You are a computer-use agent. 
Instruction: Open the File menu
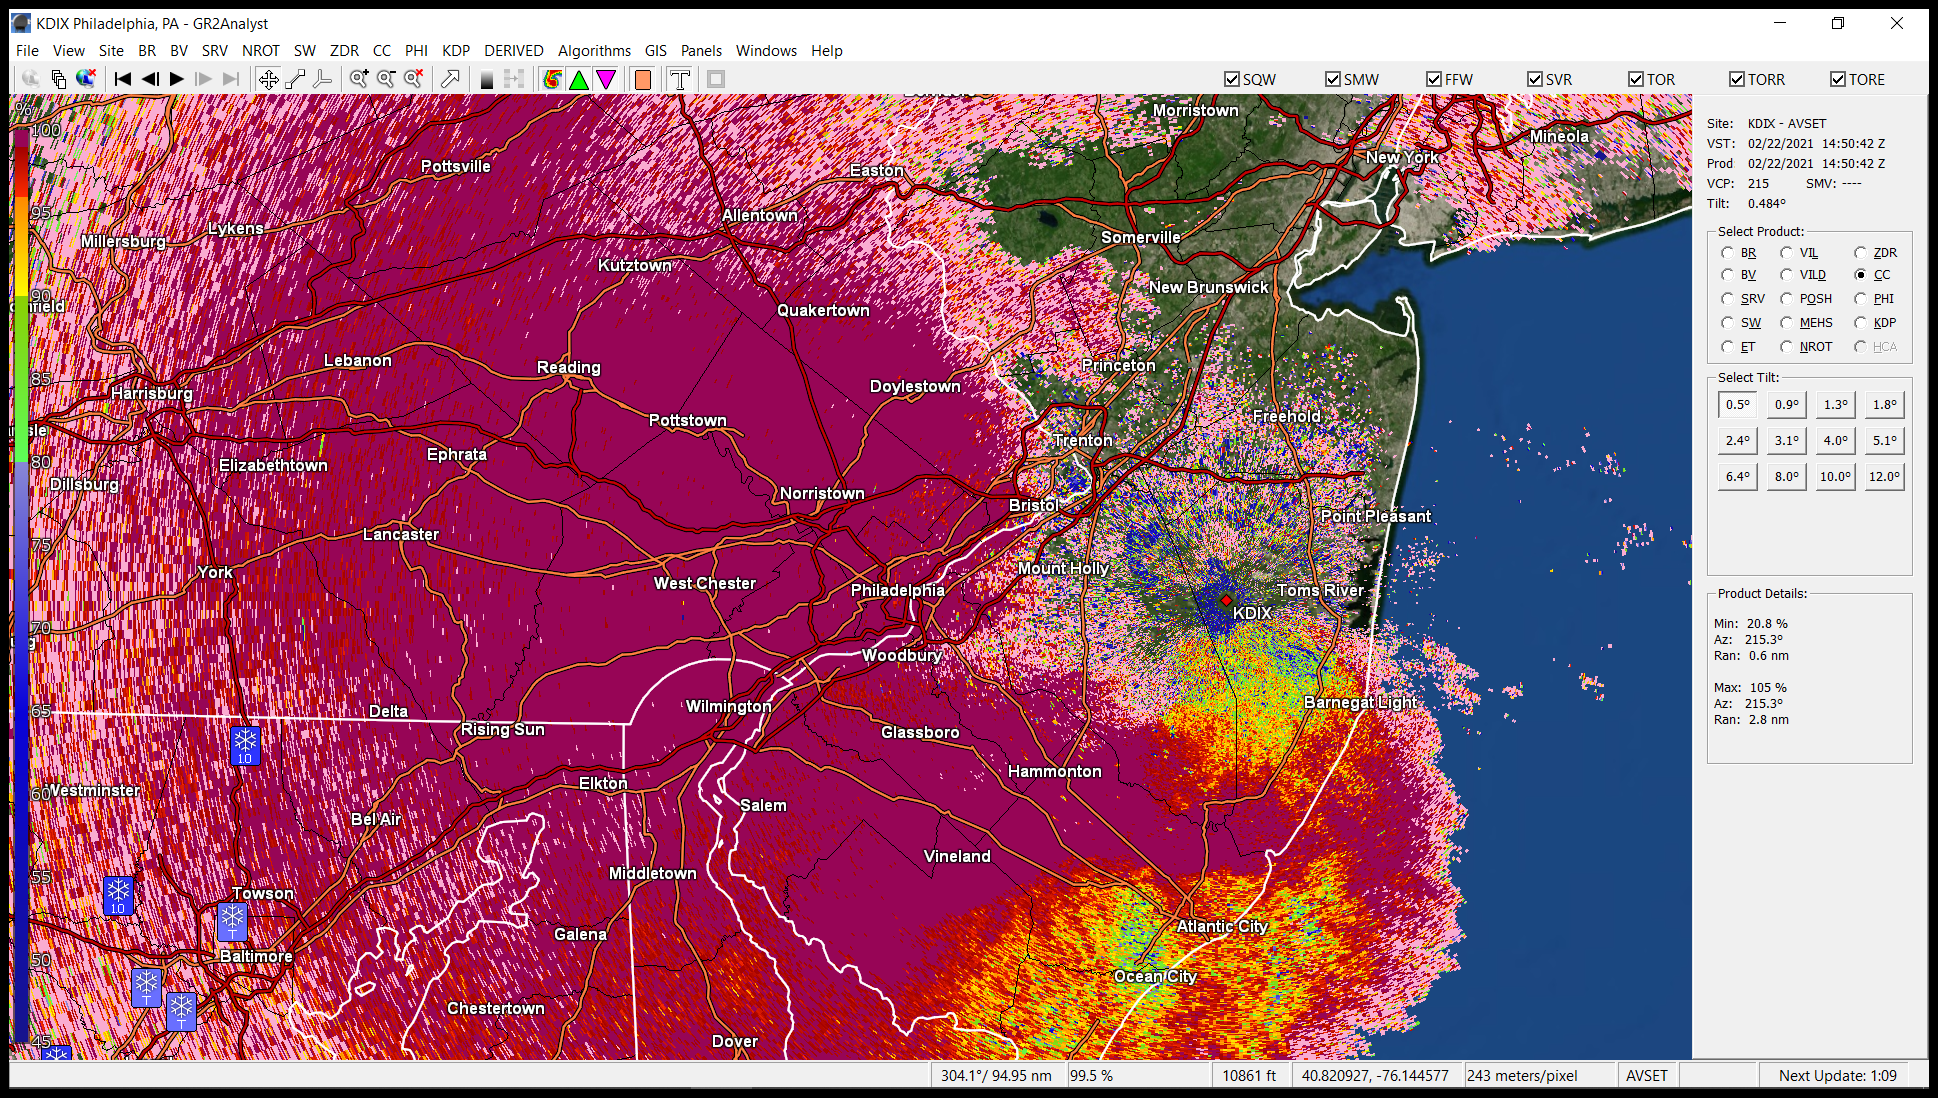(x=27, y=51)
